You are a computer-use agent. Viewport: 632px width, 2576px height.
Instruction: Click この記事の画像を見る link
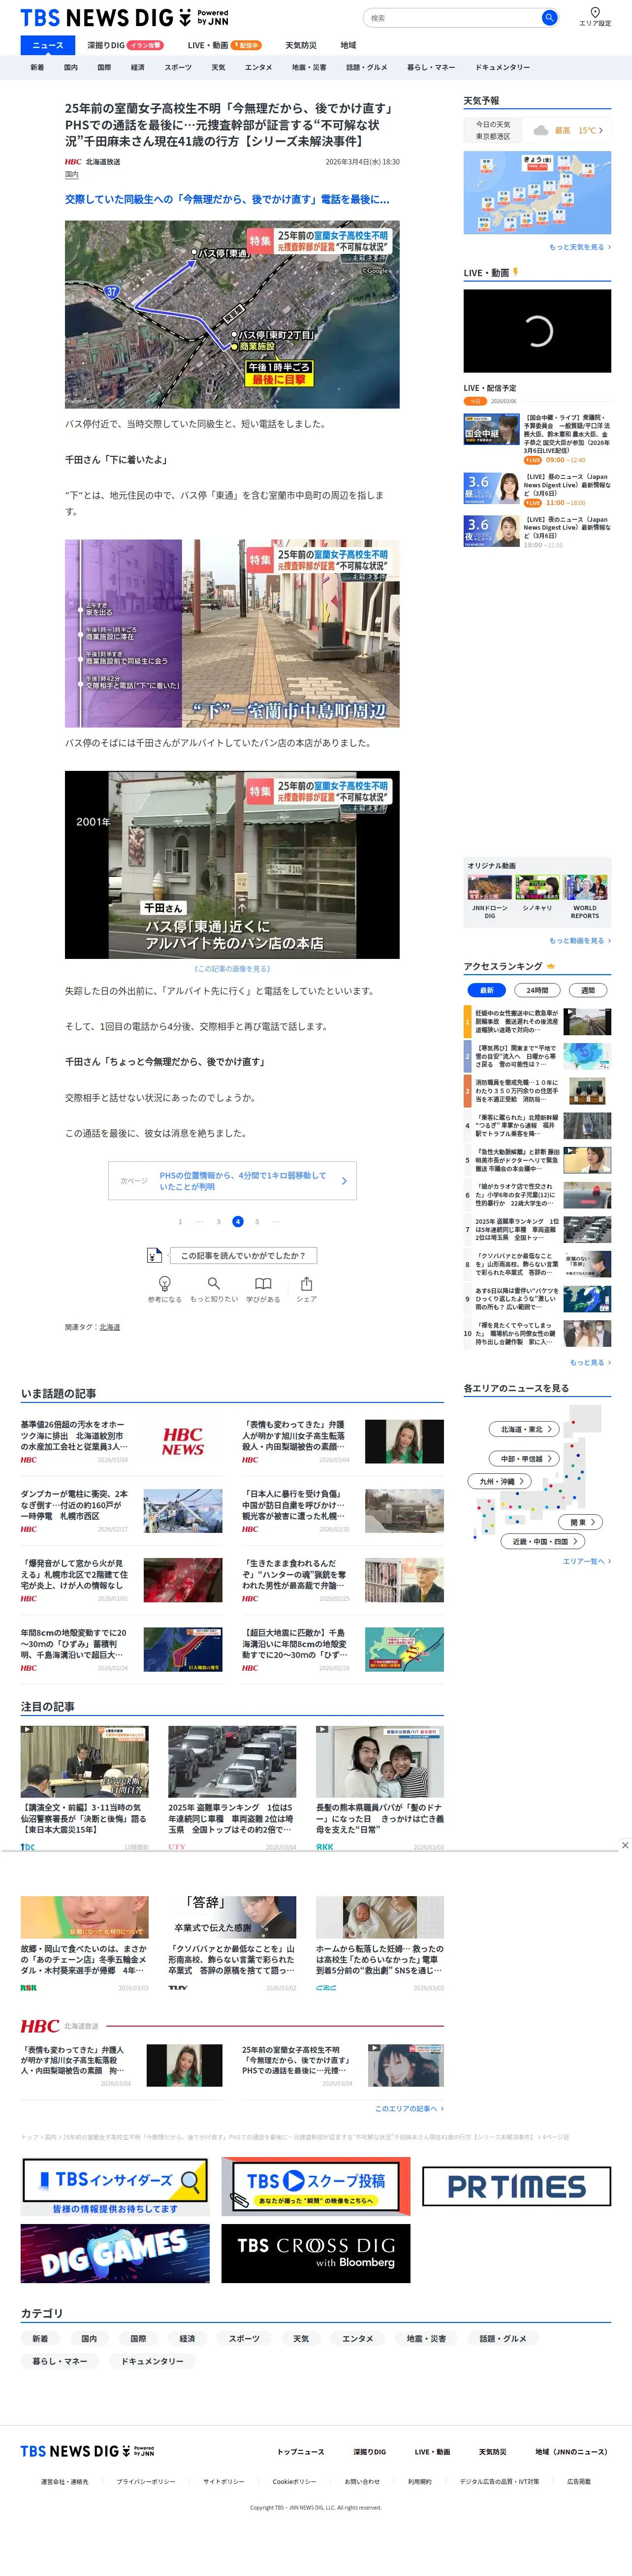tap(232, 968)
